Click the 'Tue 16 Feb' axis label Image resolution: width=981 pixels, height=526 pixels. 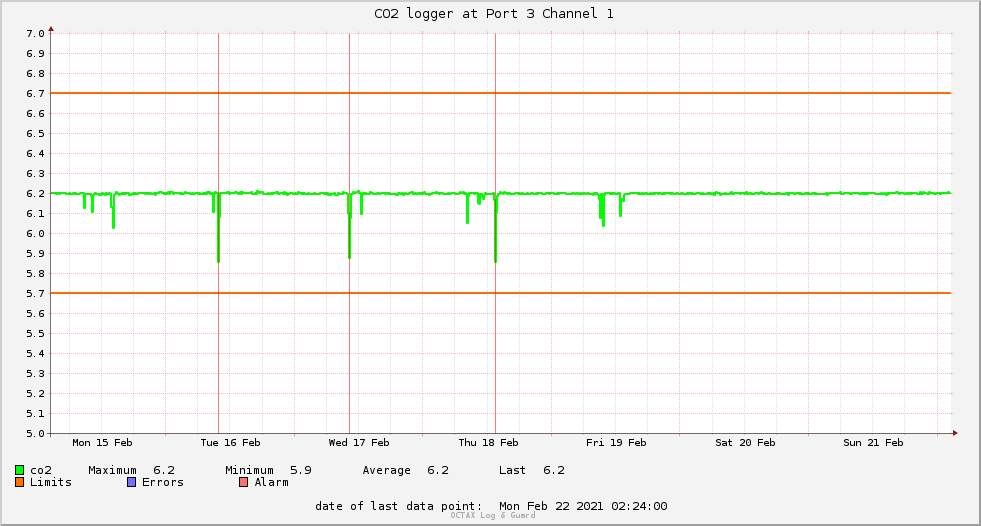coord(230,443)
